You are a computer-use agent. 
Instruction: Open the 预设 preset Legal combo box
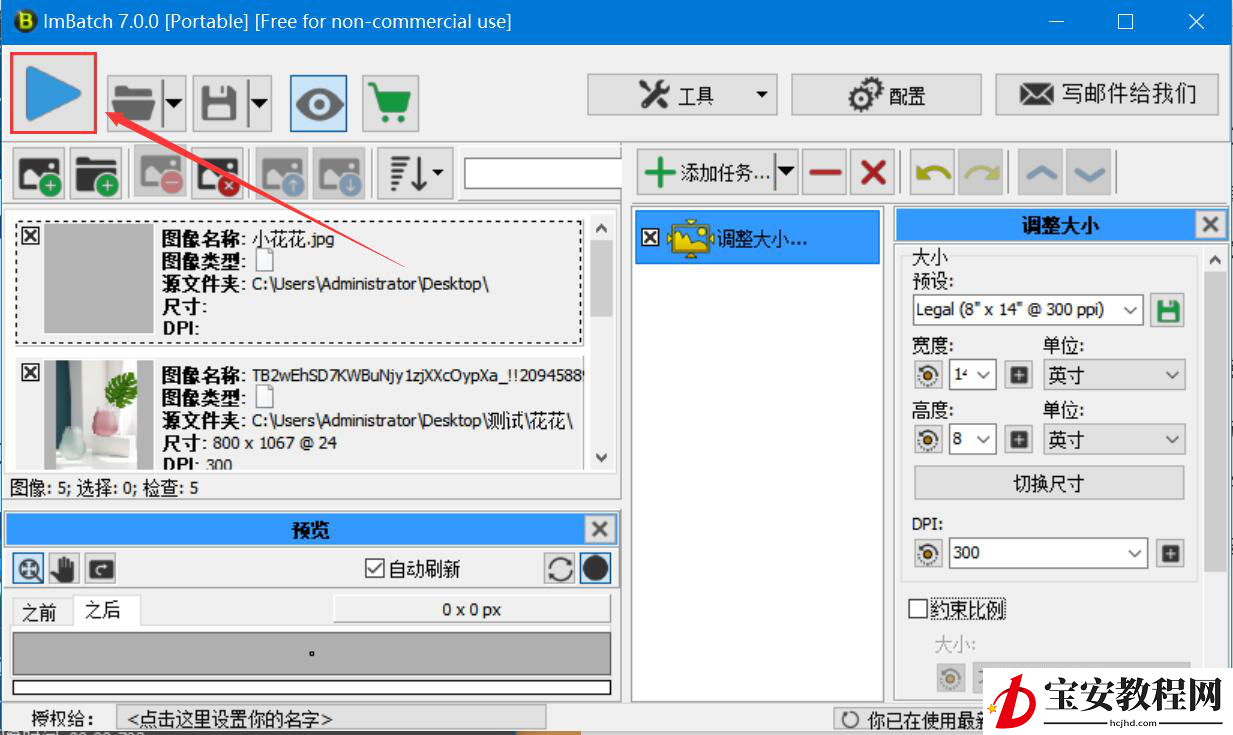pos(1028,310)
